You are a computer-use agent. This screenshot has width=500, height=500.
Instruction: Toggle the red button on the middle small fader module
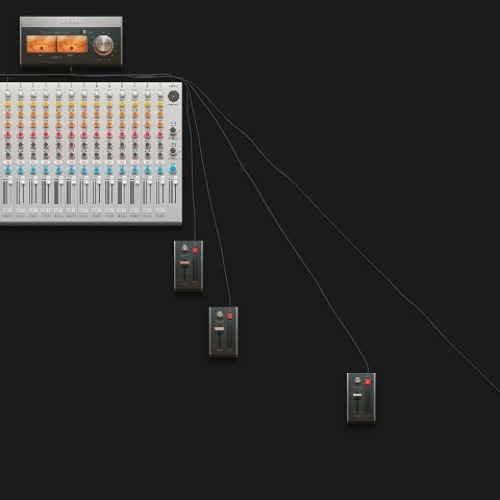[x=230, y=316]
